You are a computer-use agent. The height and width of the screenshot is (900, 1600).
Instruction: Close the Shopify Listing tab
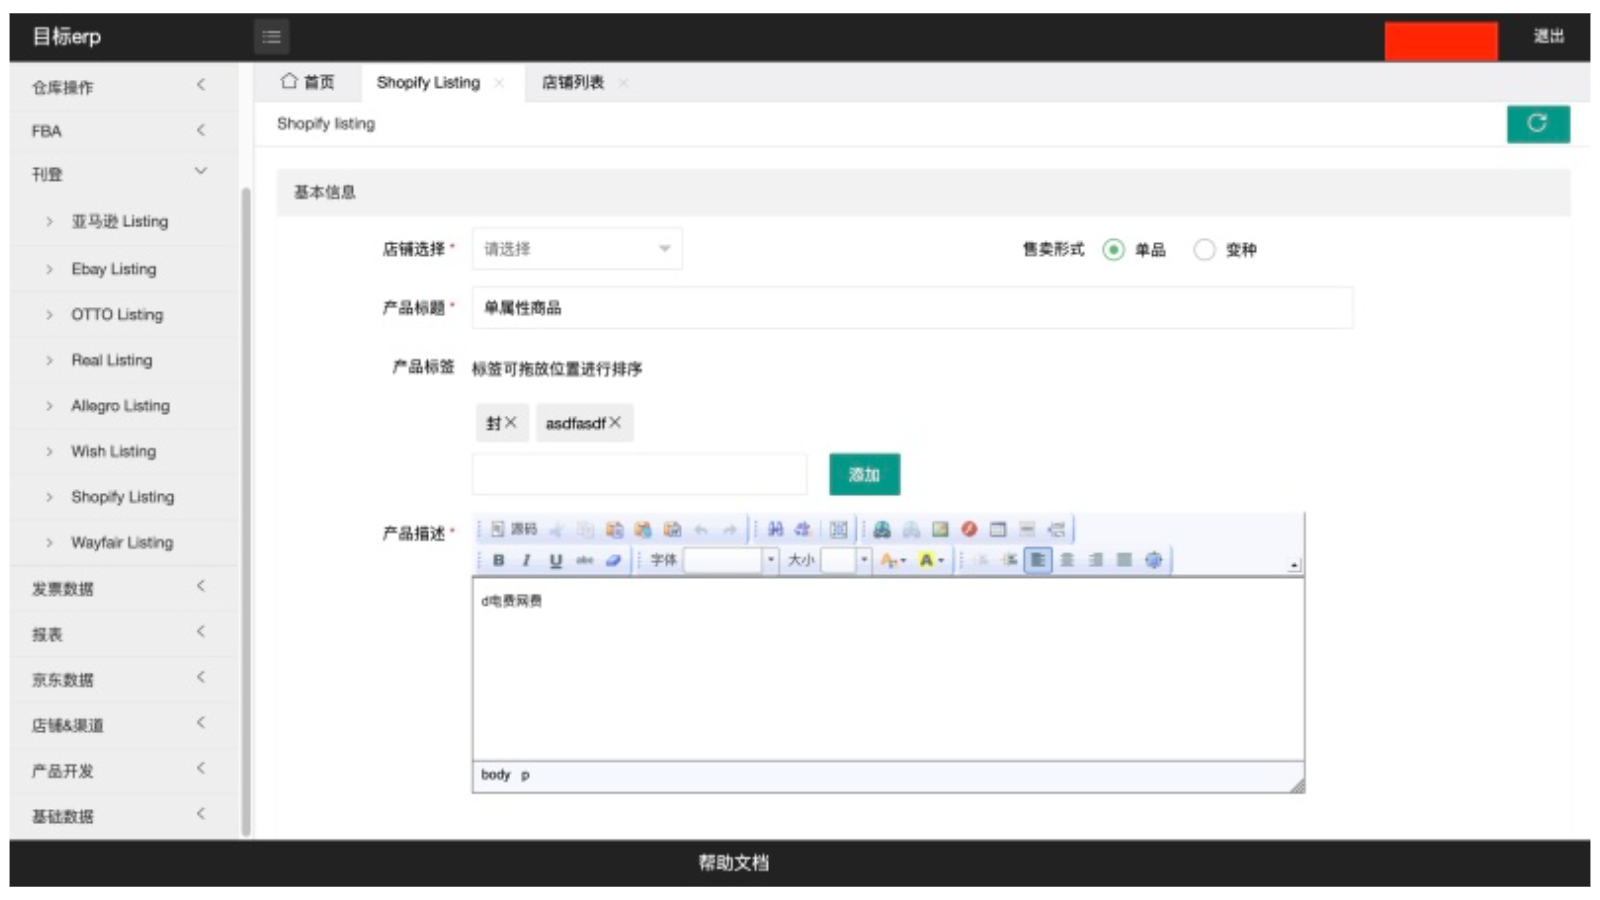coord(499,83)
